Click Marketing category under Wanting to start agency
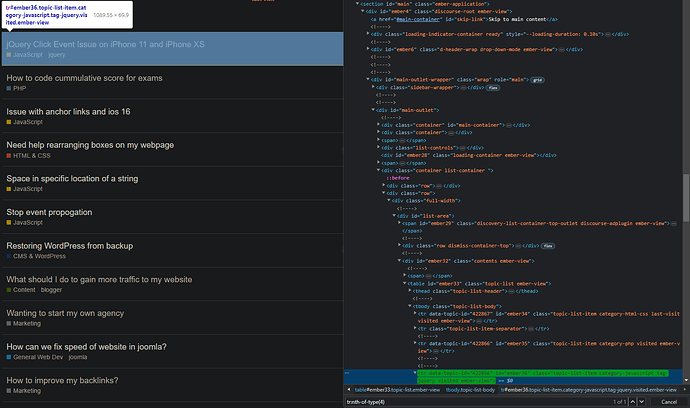Viewport: 690px width, 408px height. tap(24, 323)
